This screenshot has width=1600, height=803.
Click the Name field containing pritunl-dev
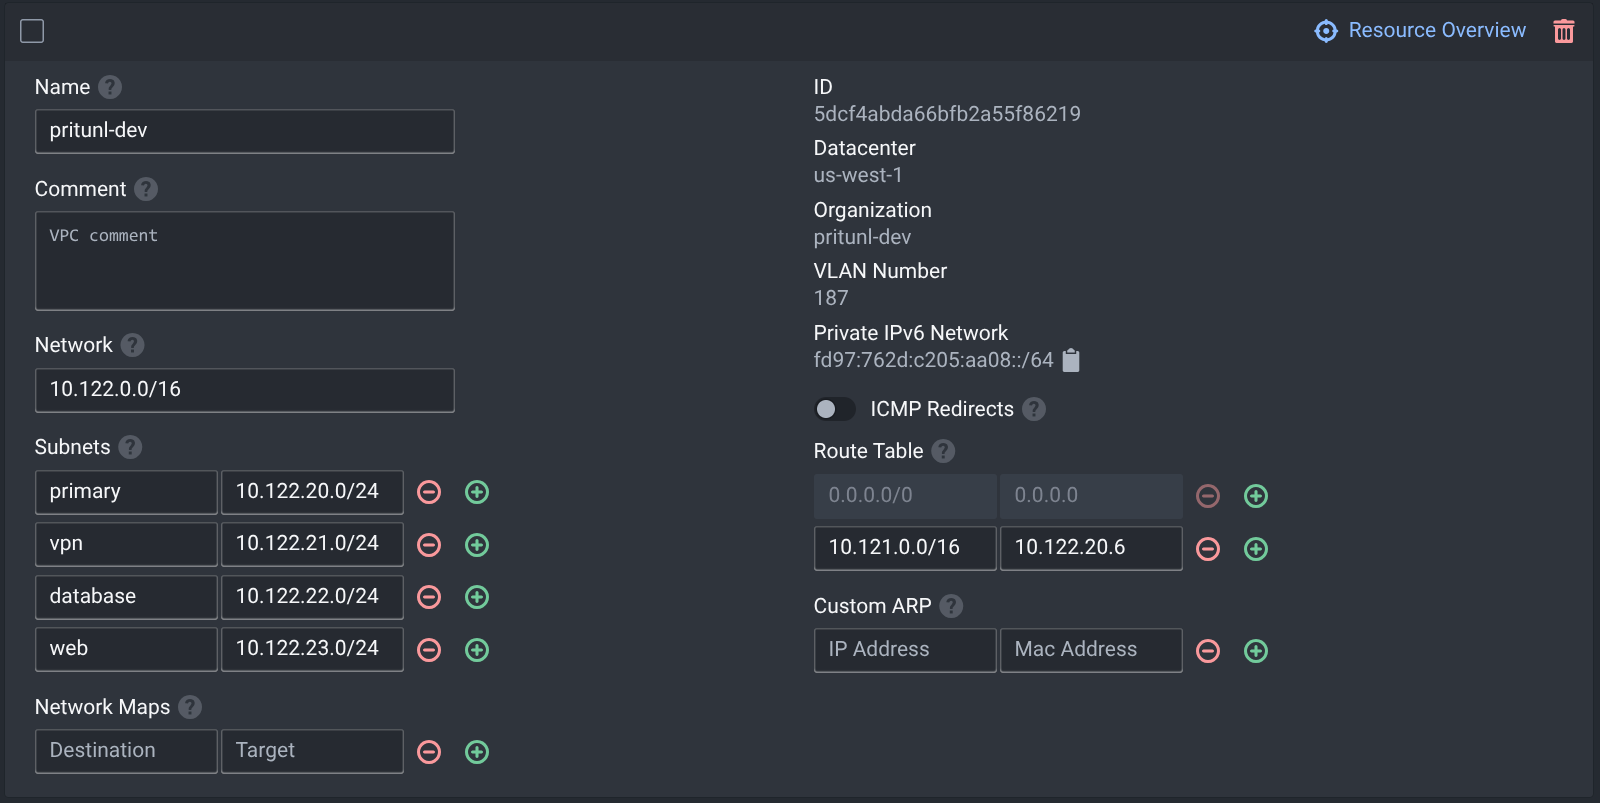(244, 131)
